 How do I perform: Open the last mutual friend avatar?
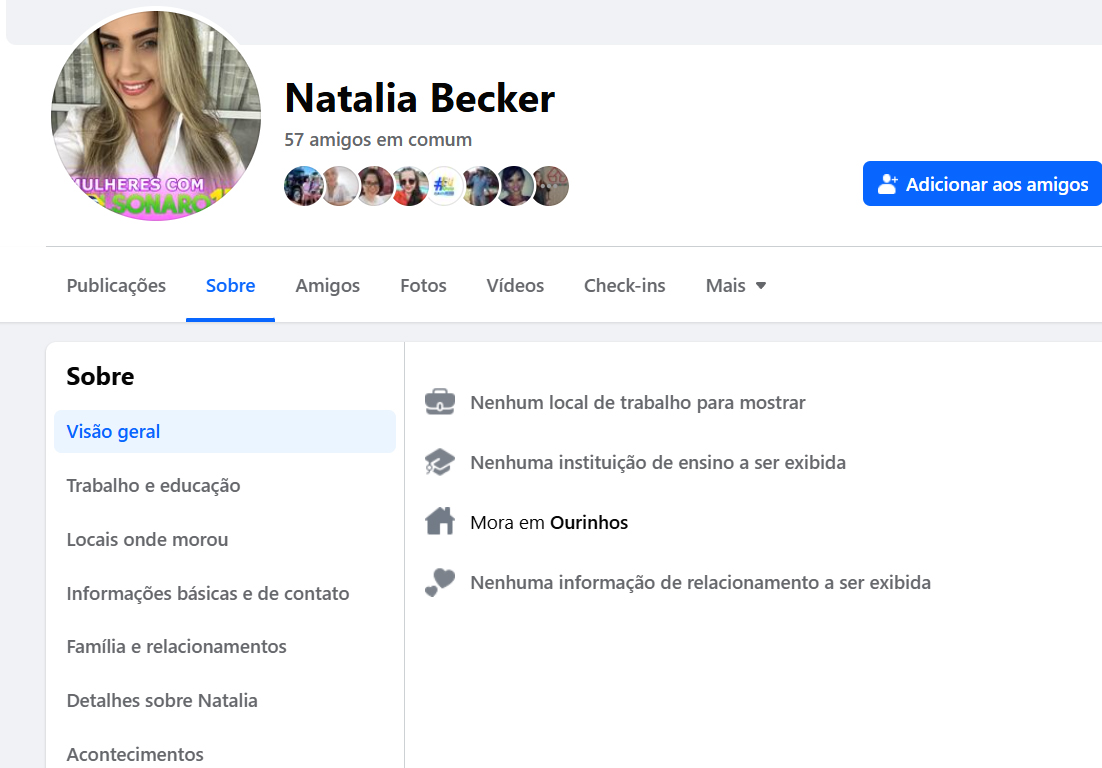coord(549,186)
